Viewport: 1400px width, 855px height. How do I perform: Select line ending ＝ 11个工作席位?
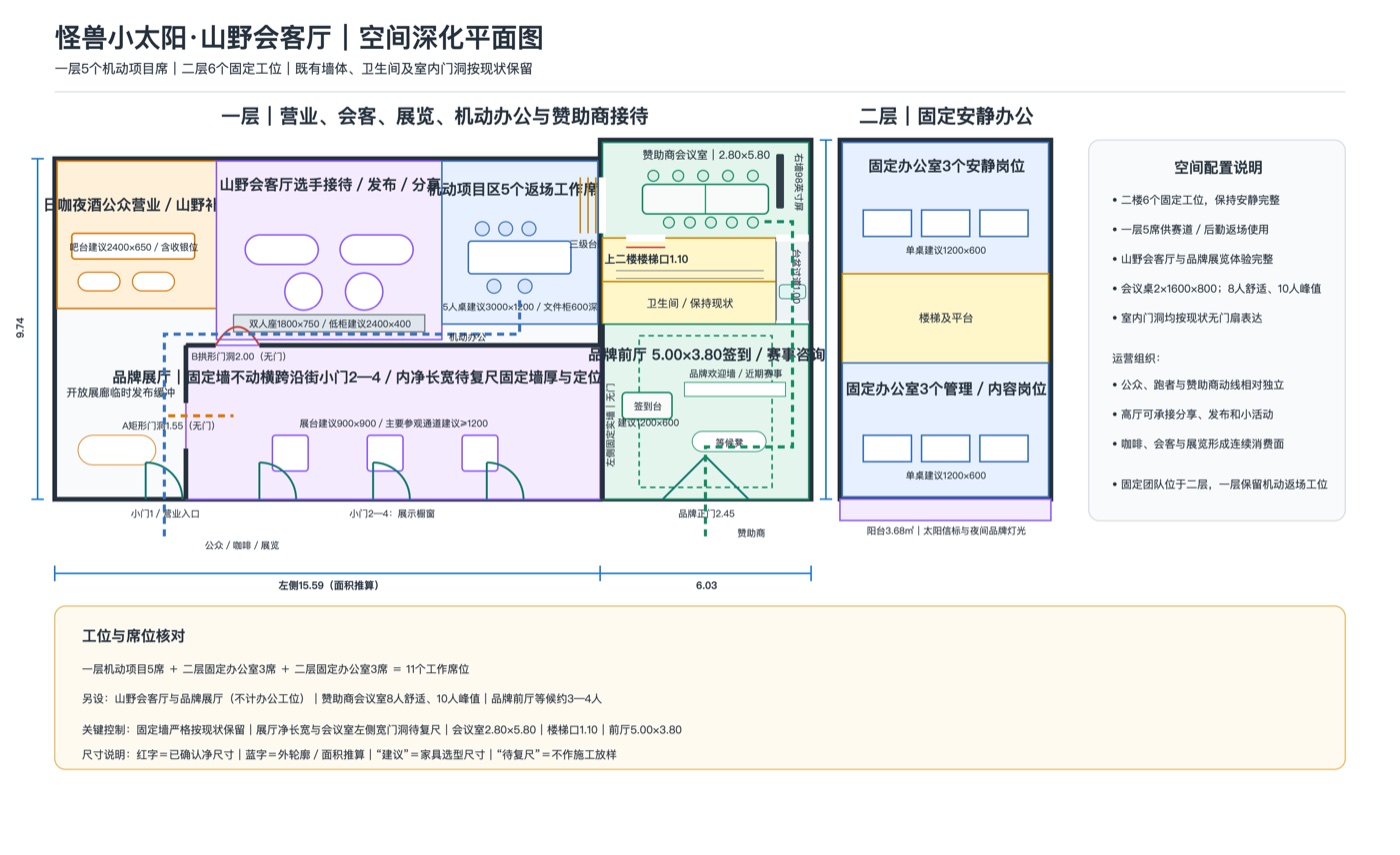click(x=275, y=669)
